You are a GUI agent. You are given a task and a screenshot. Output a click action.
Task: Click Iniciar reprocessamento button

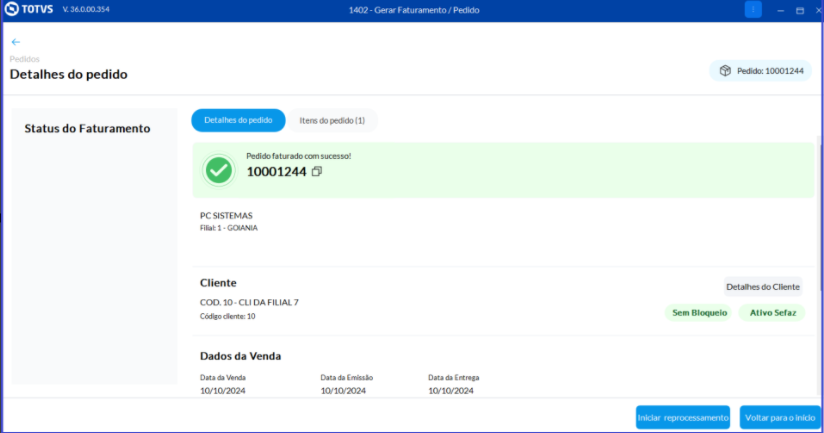click(683, 418)
